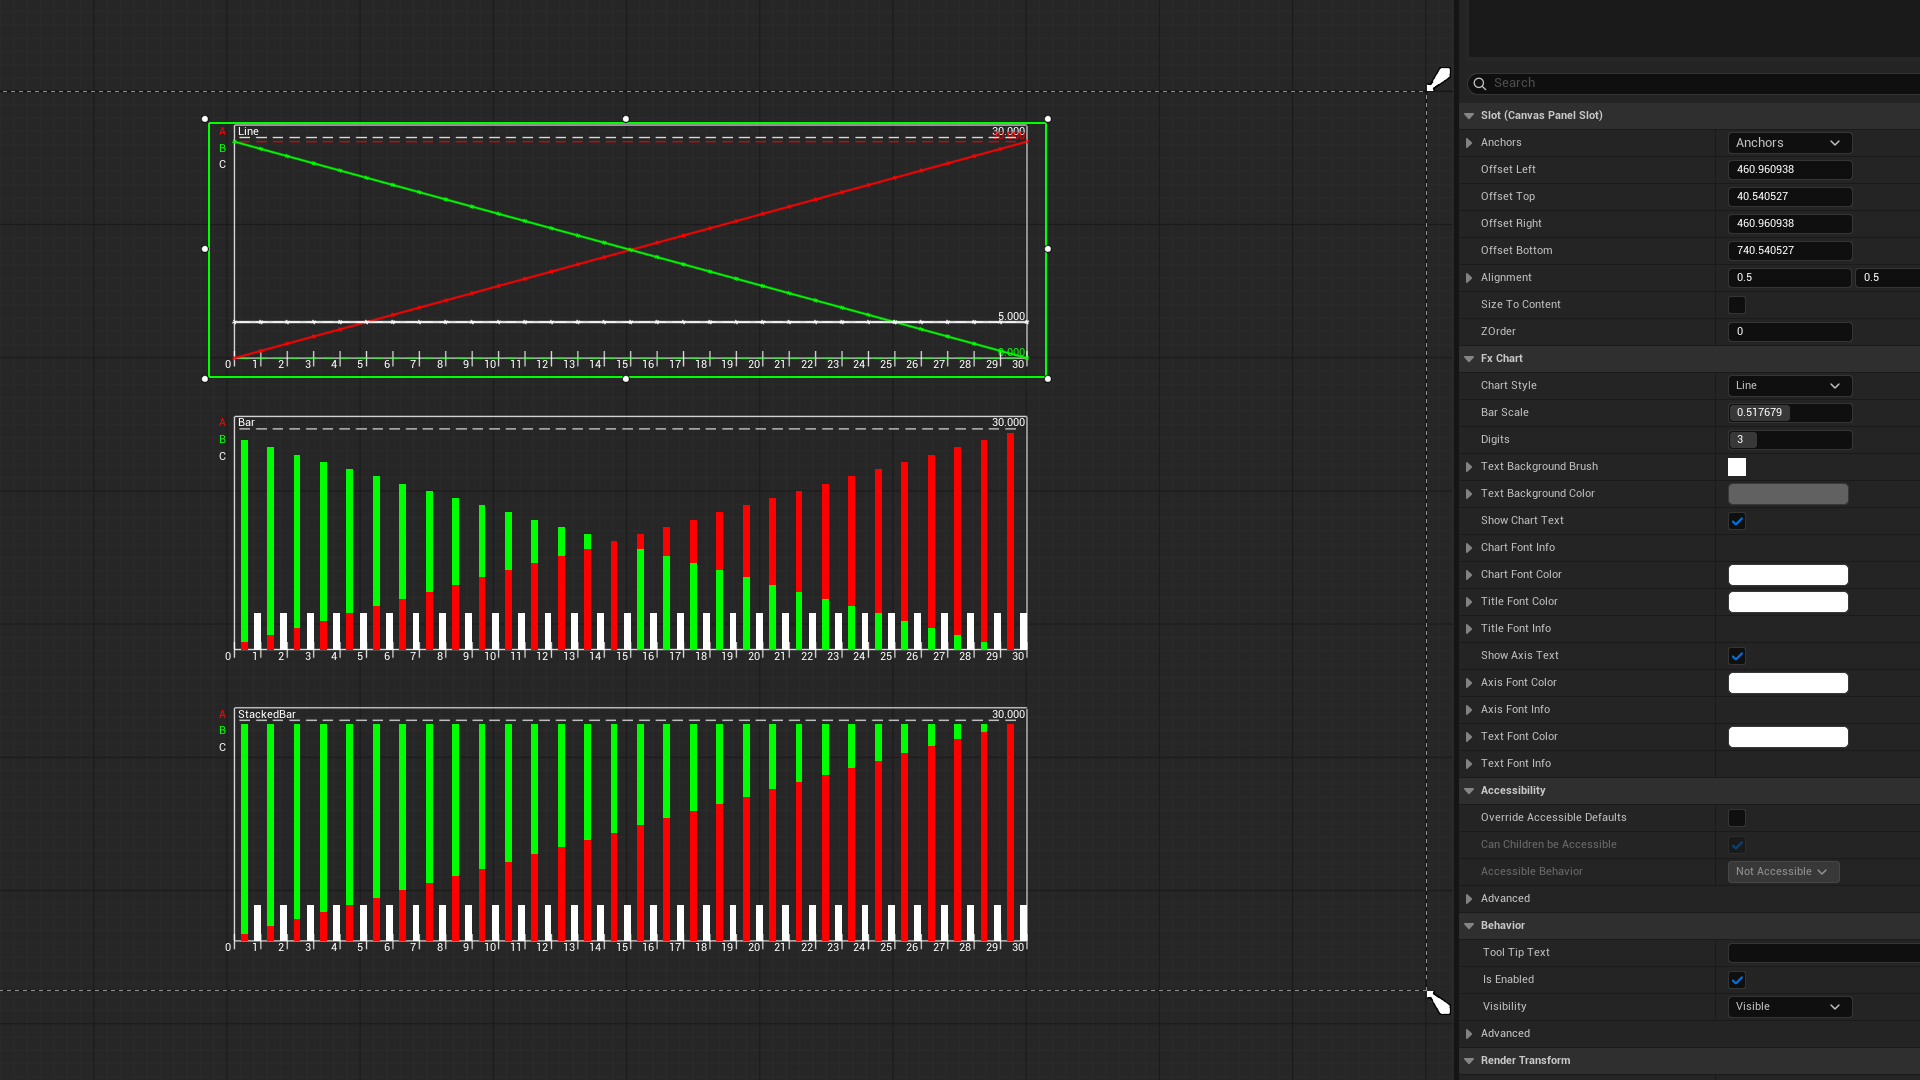
Task: Open the Chart Style dropdown set to Line
Action: 1790,386
